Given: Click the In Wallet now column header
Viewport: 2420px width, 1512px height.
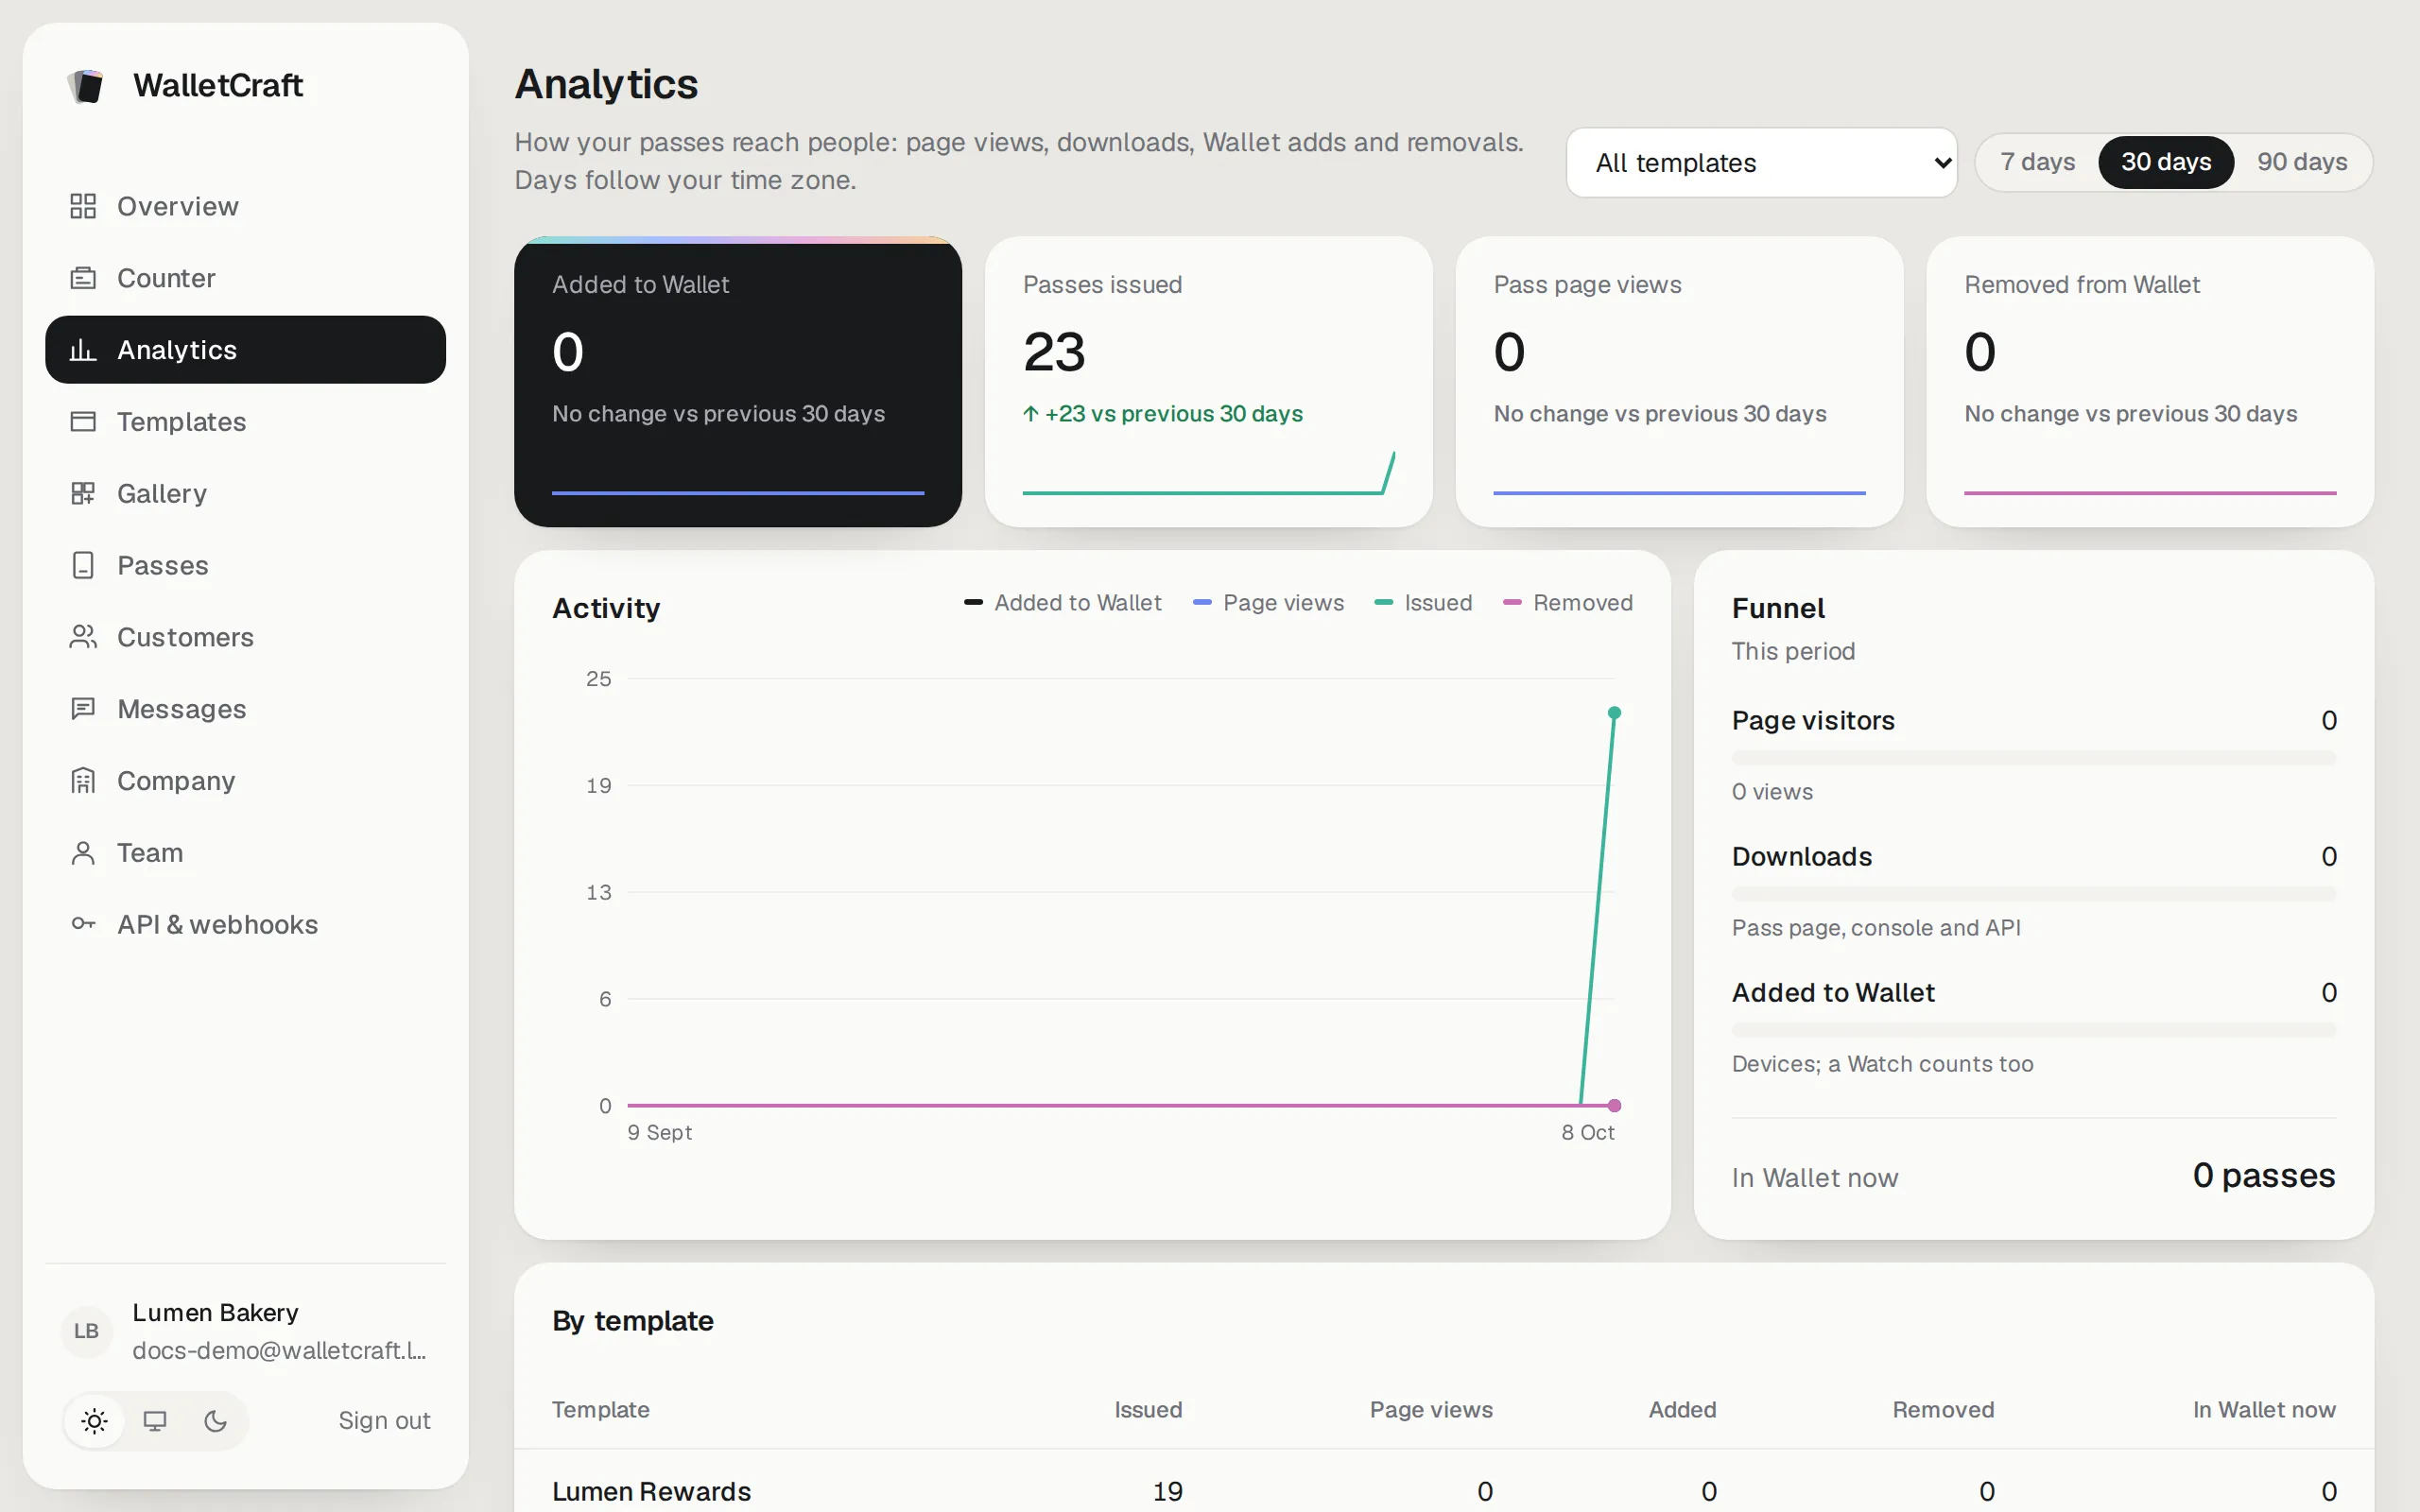Looking at the screenshot, I should click(x=2264, y=1410).
